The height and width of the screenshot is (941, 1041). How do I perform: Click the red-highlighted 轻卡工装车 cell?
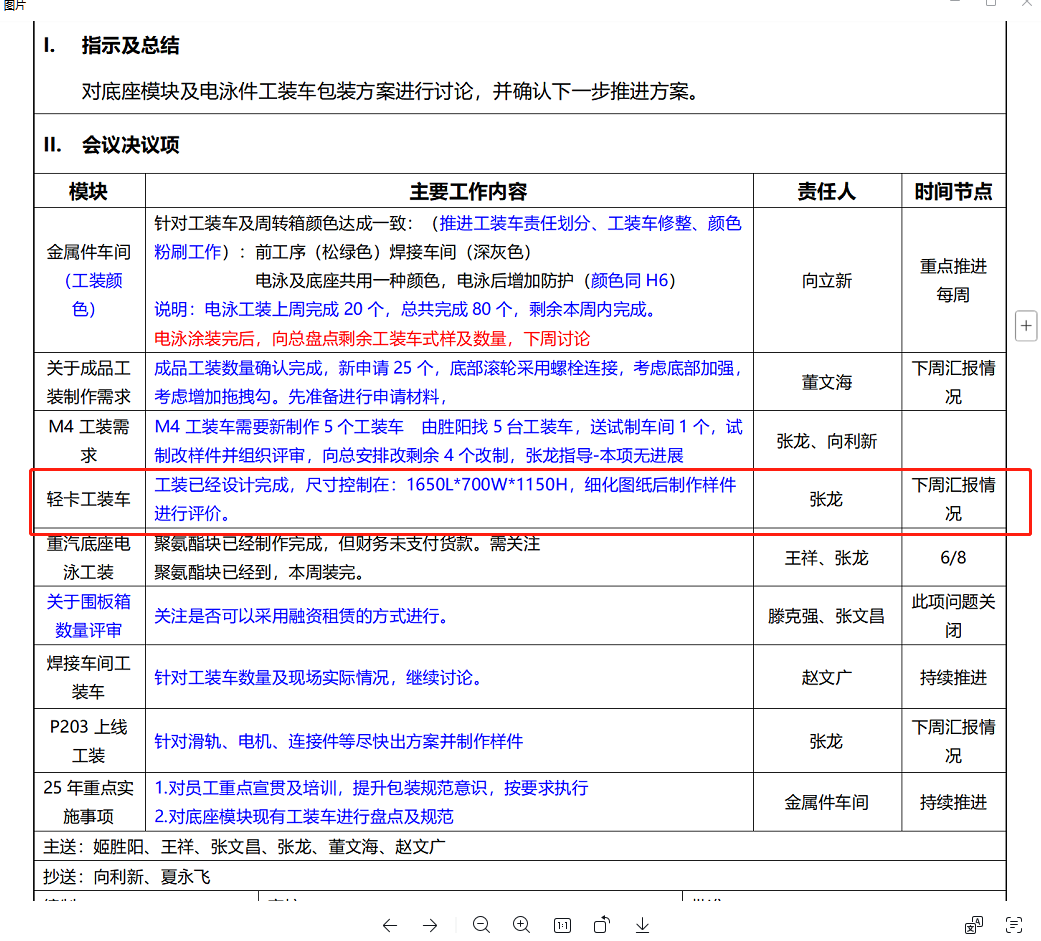click(x=89, y=499)
